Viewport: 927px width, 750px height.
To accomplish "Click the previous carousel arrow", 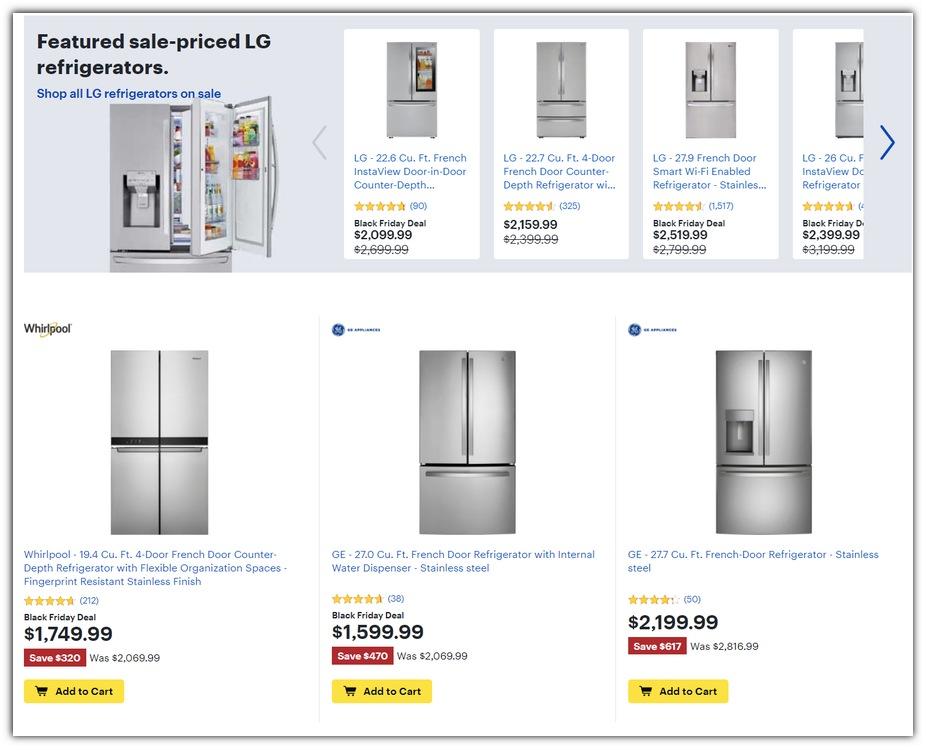I will (320, 143).
